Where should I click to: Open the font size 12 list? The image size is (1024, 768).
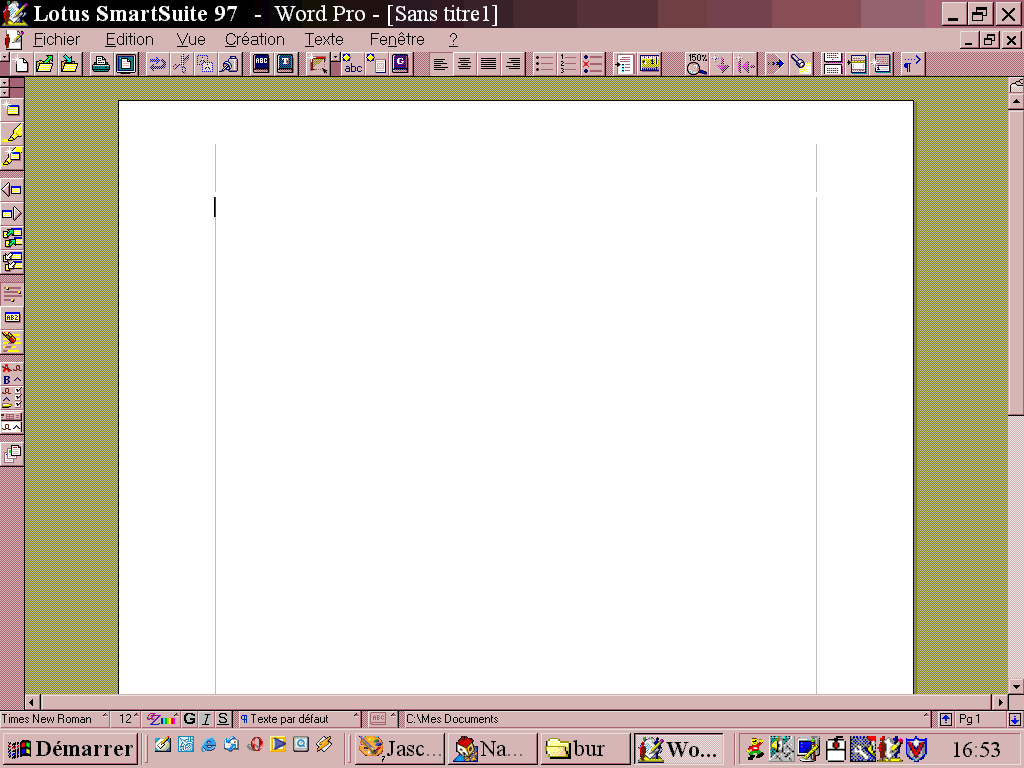pyautogui.click(x=126, y=719)
